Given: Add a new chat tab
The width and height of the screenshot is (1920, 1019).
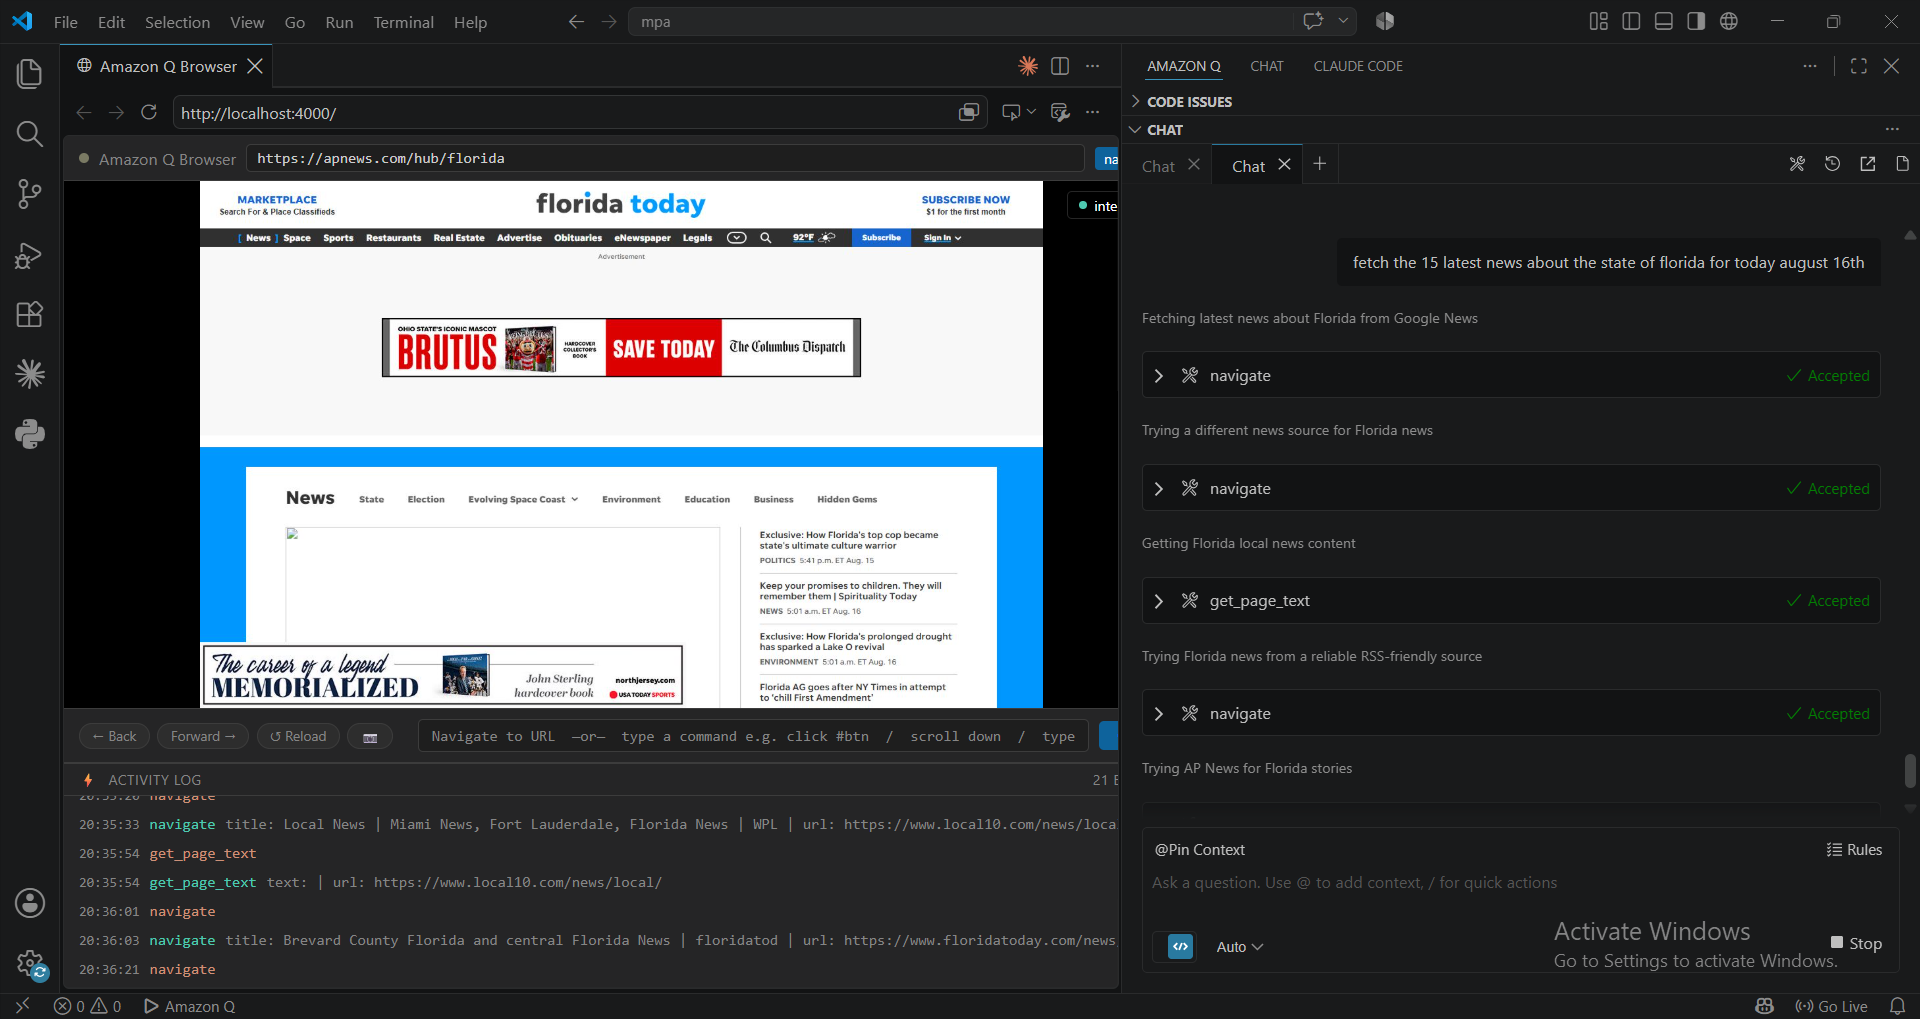Looking at the screenshot, I should tap(1320, 164).
